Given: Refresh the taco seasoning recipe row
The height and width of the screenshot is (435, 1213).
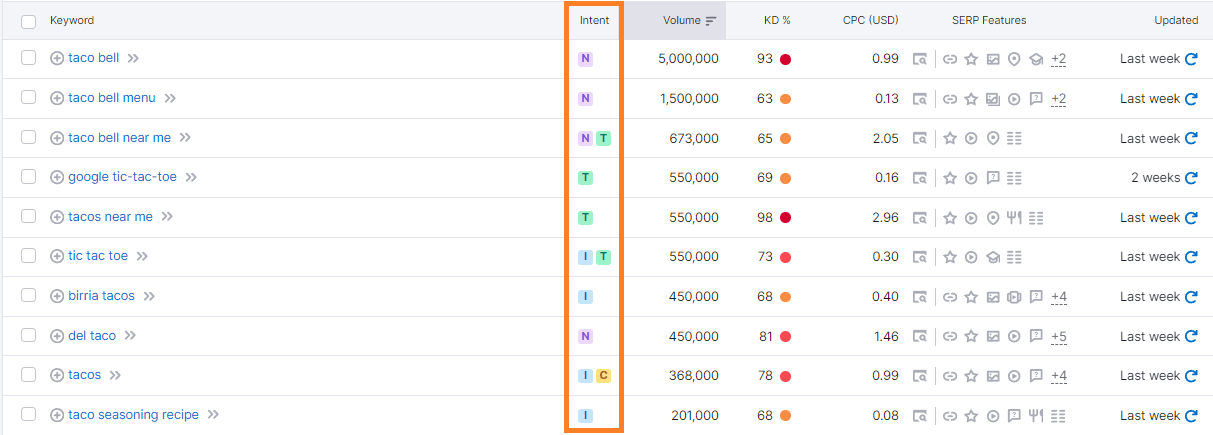Looking at the screenshot, I should click(1191, 416).
